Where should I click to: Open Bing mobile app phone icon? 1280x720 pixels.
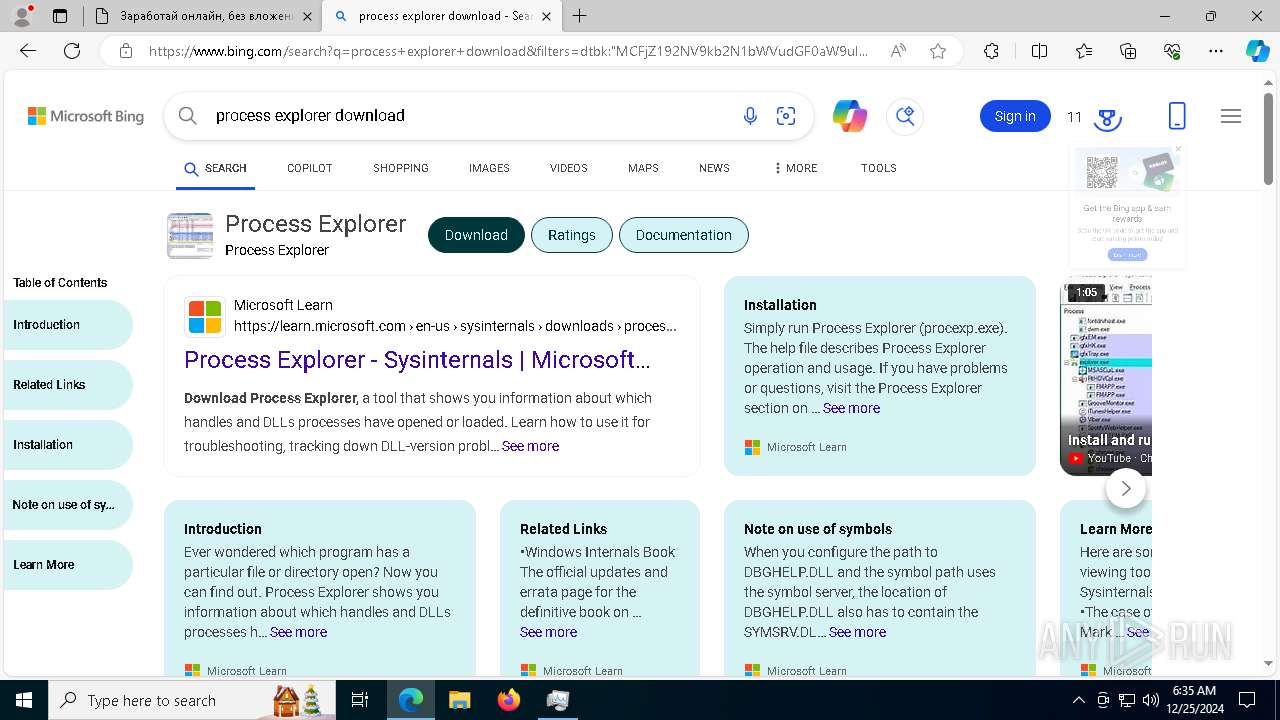click(x=1177, y=116)
